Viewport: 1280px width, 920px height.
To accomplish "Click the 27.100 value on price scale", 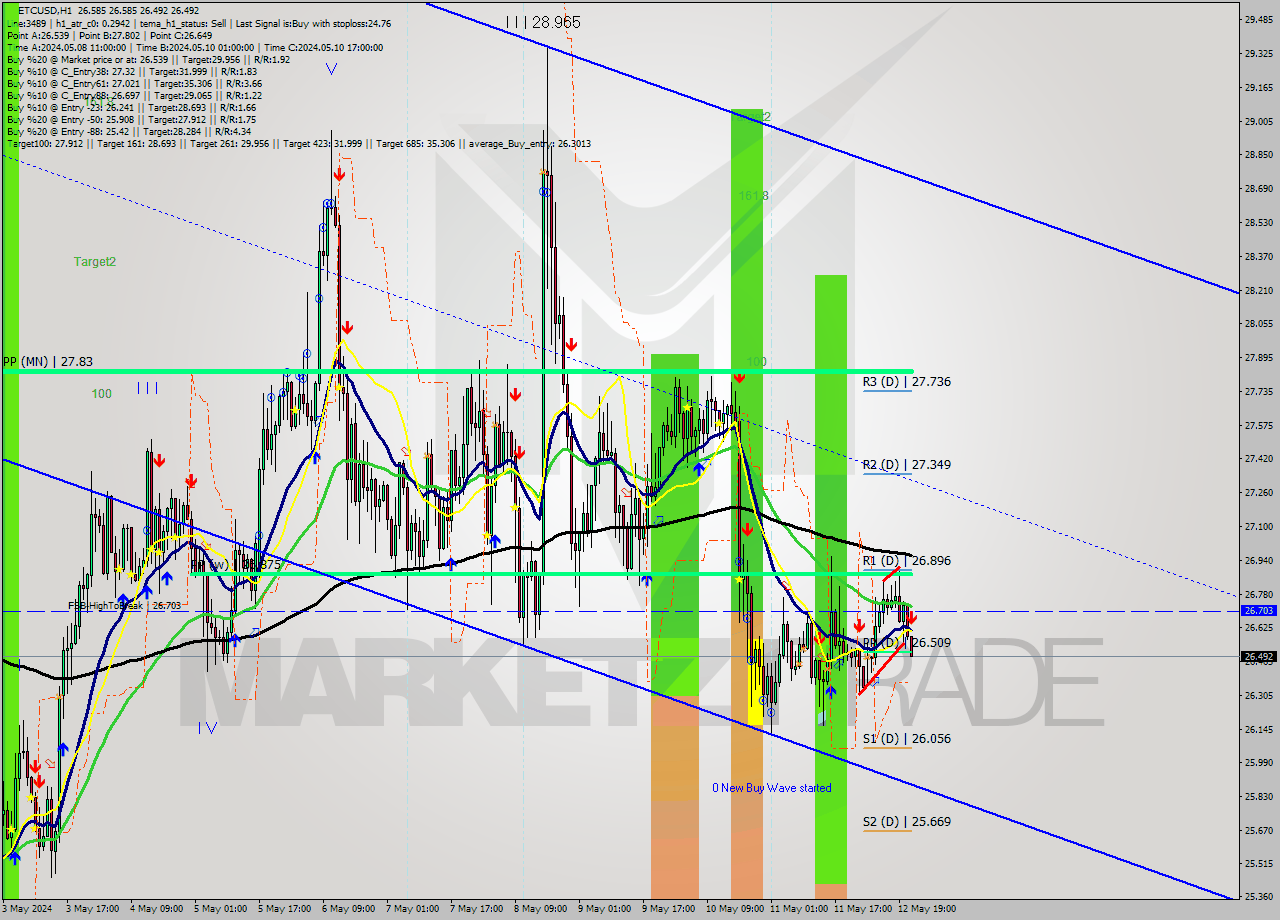I will [1258, 526].
